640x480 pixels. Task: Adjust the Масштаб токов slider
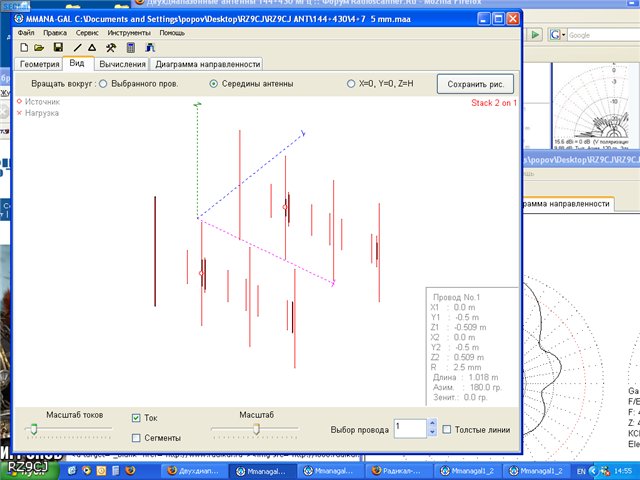(x=34, y=429)
